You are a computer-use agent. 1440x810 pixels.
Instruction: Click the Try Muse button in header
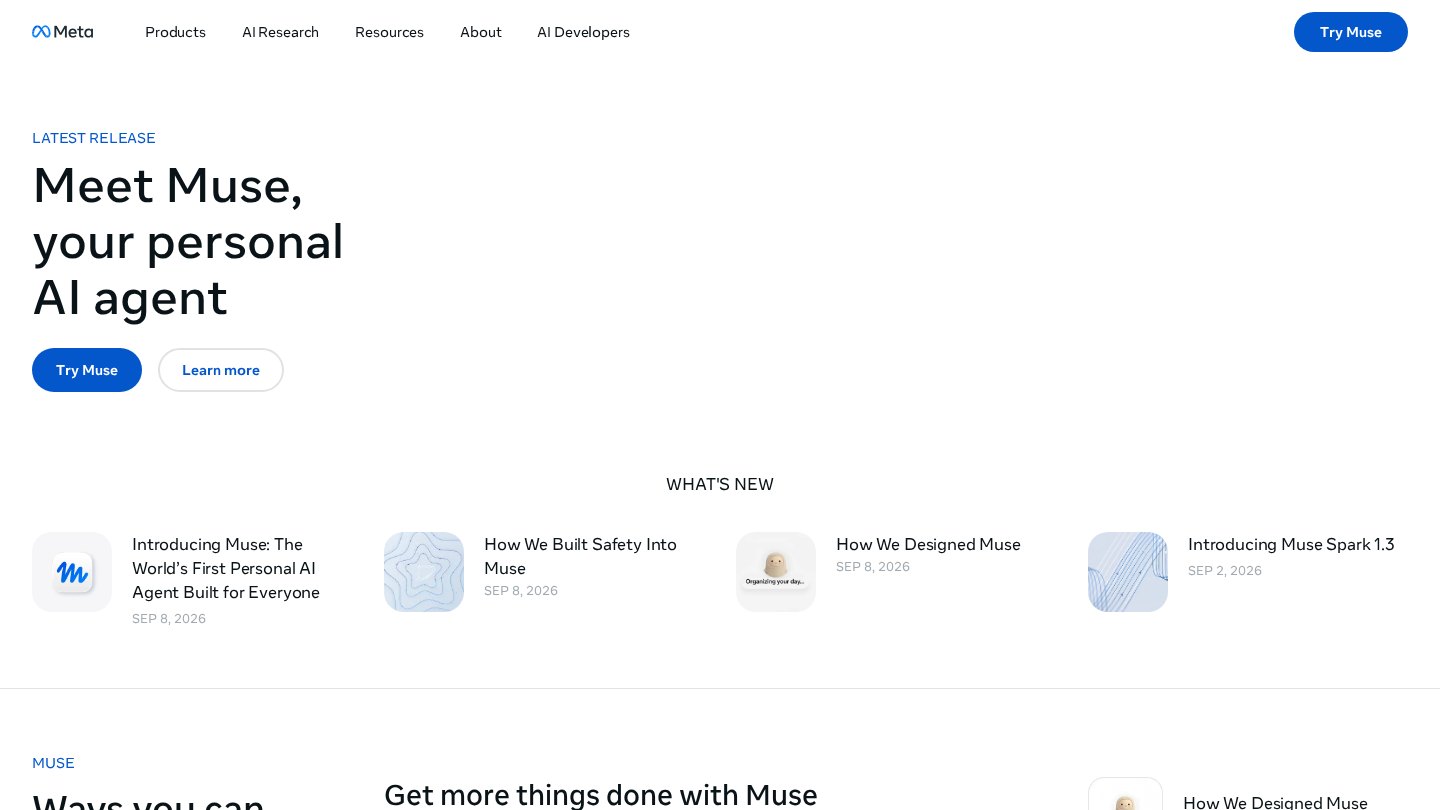tap(1350, 32)
